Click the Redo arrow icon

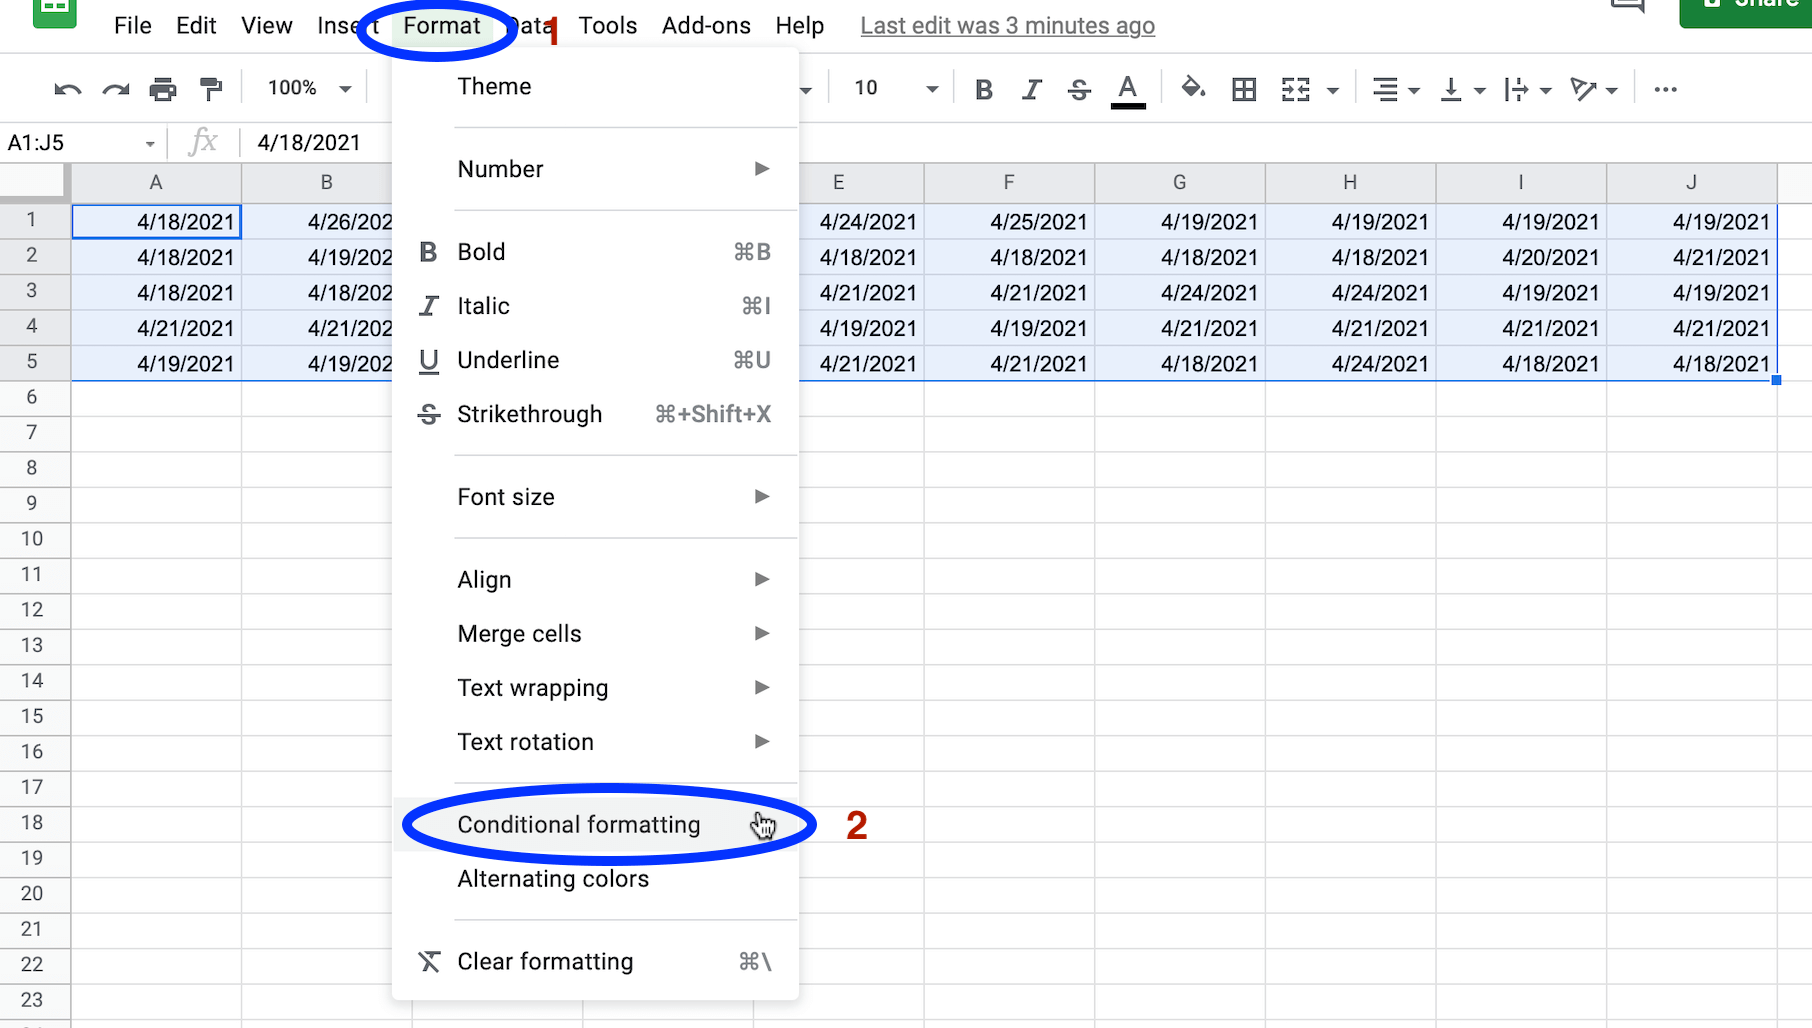pos(116,90)
